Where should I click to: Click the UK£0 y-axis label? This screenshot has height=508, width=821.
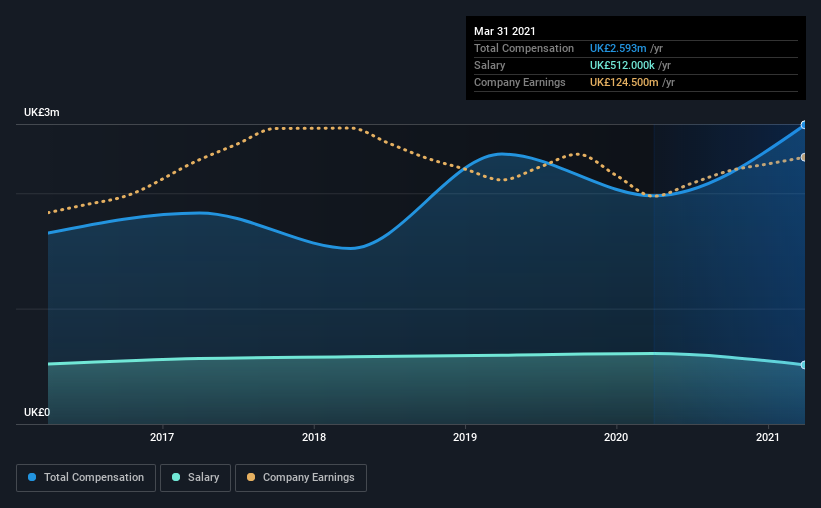point(37,412)
